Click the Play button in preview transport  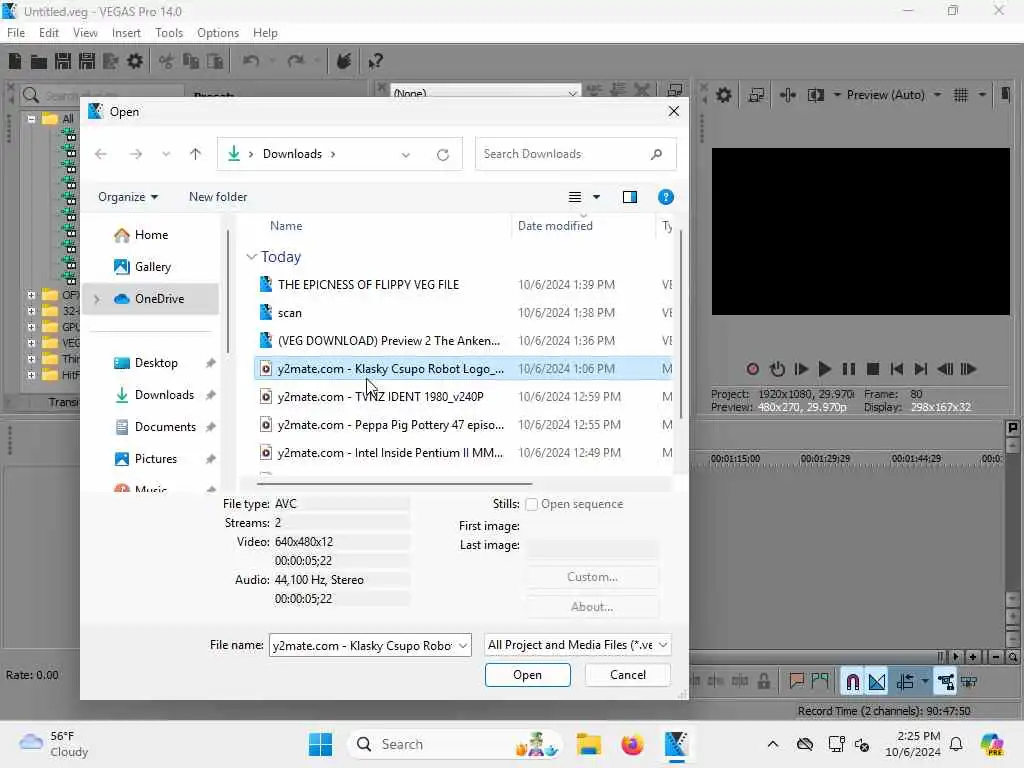point(824,370)
